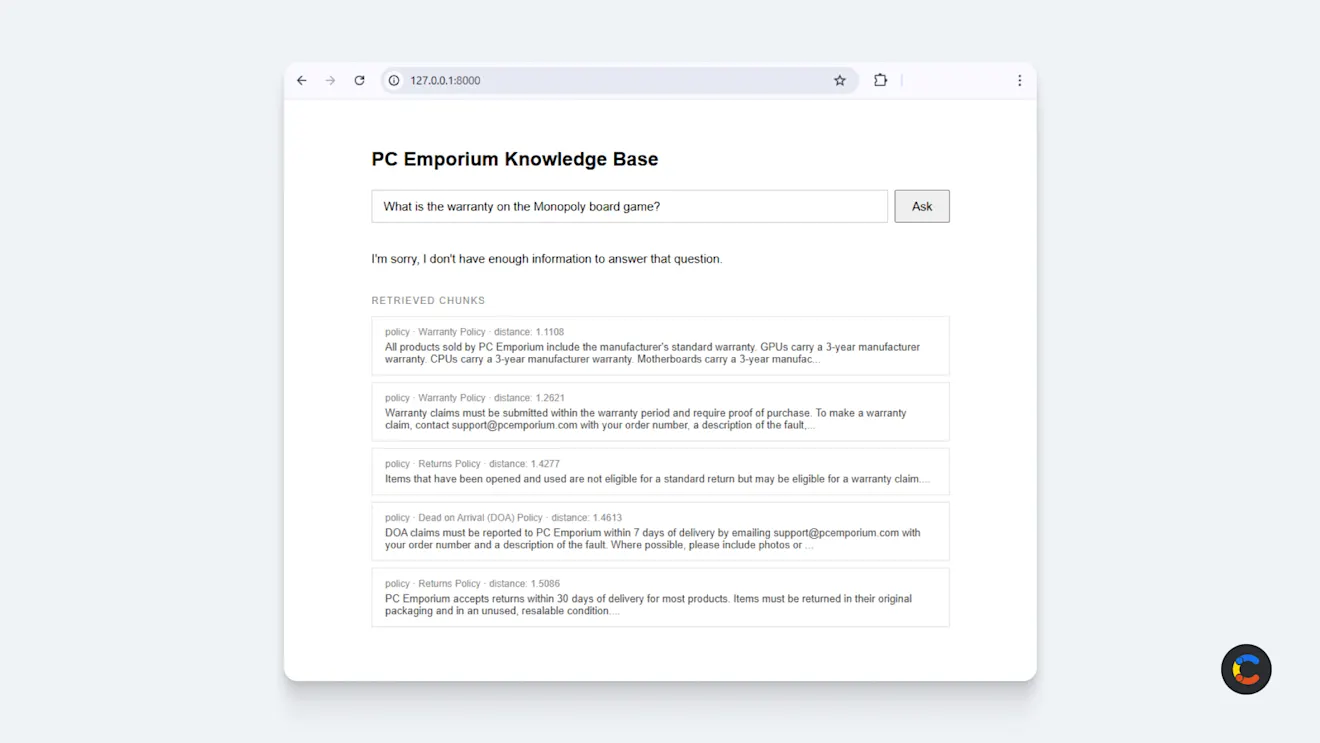The height and width of the screenshot is (743, 1320).
Task: Click chunk text starting "Items that have been opened"
Action: click(x=657, y=479)
